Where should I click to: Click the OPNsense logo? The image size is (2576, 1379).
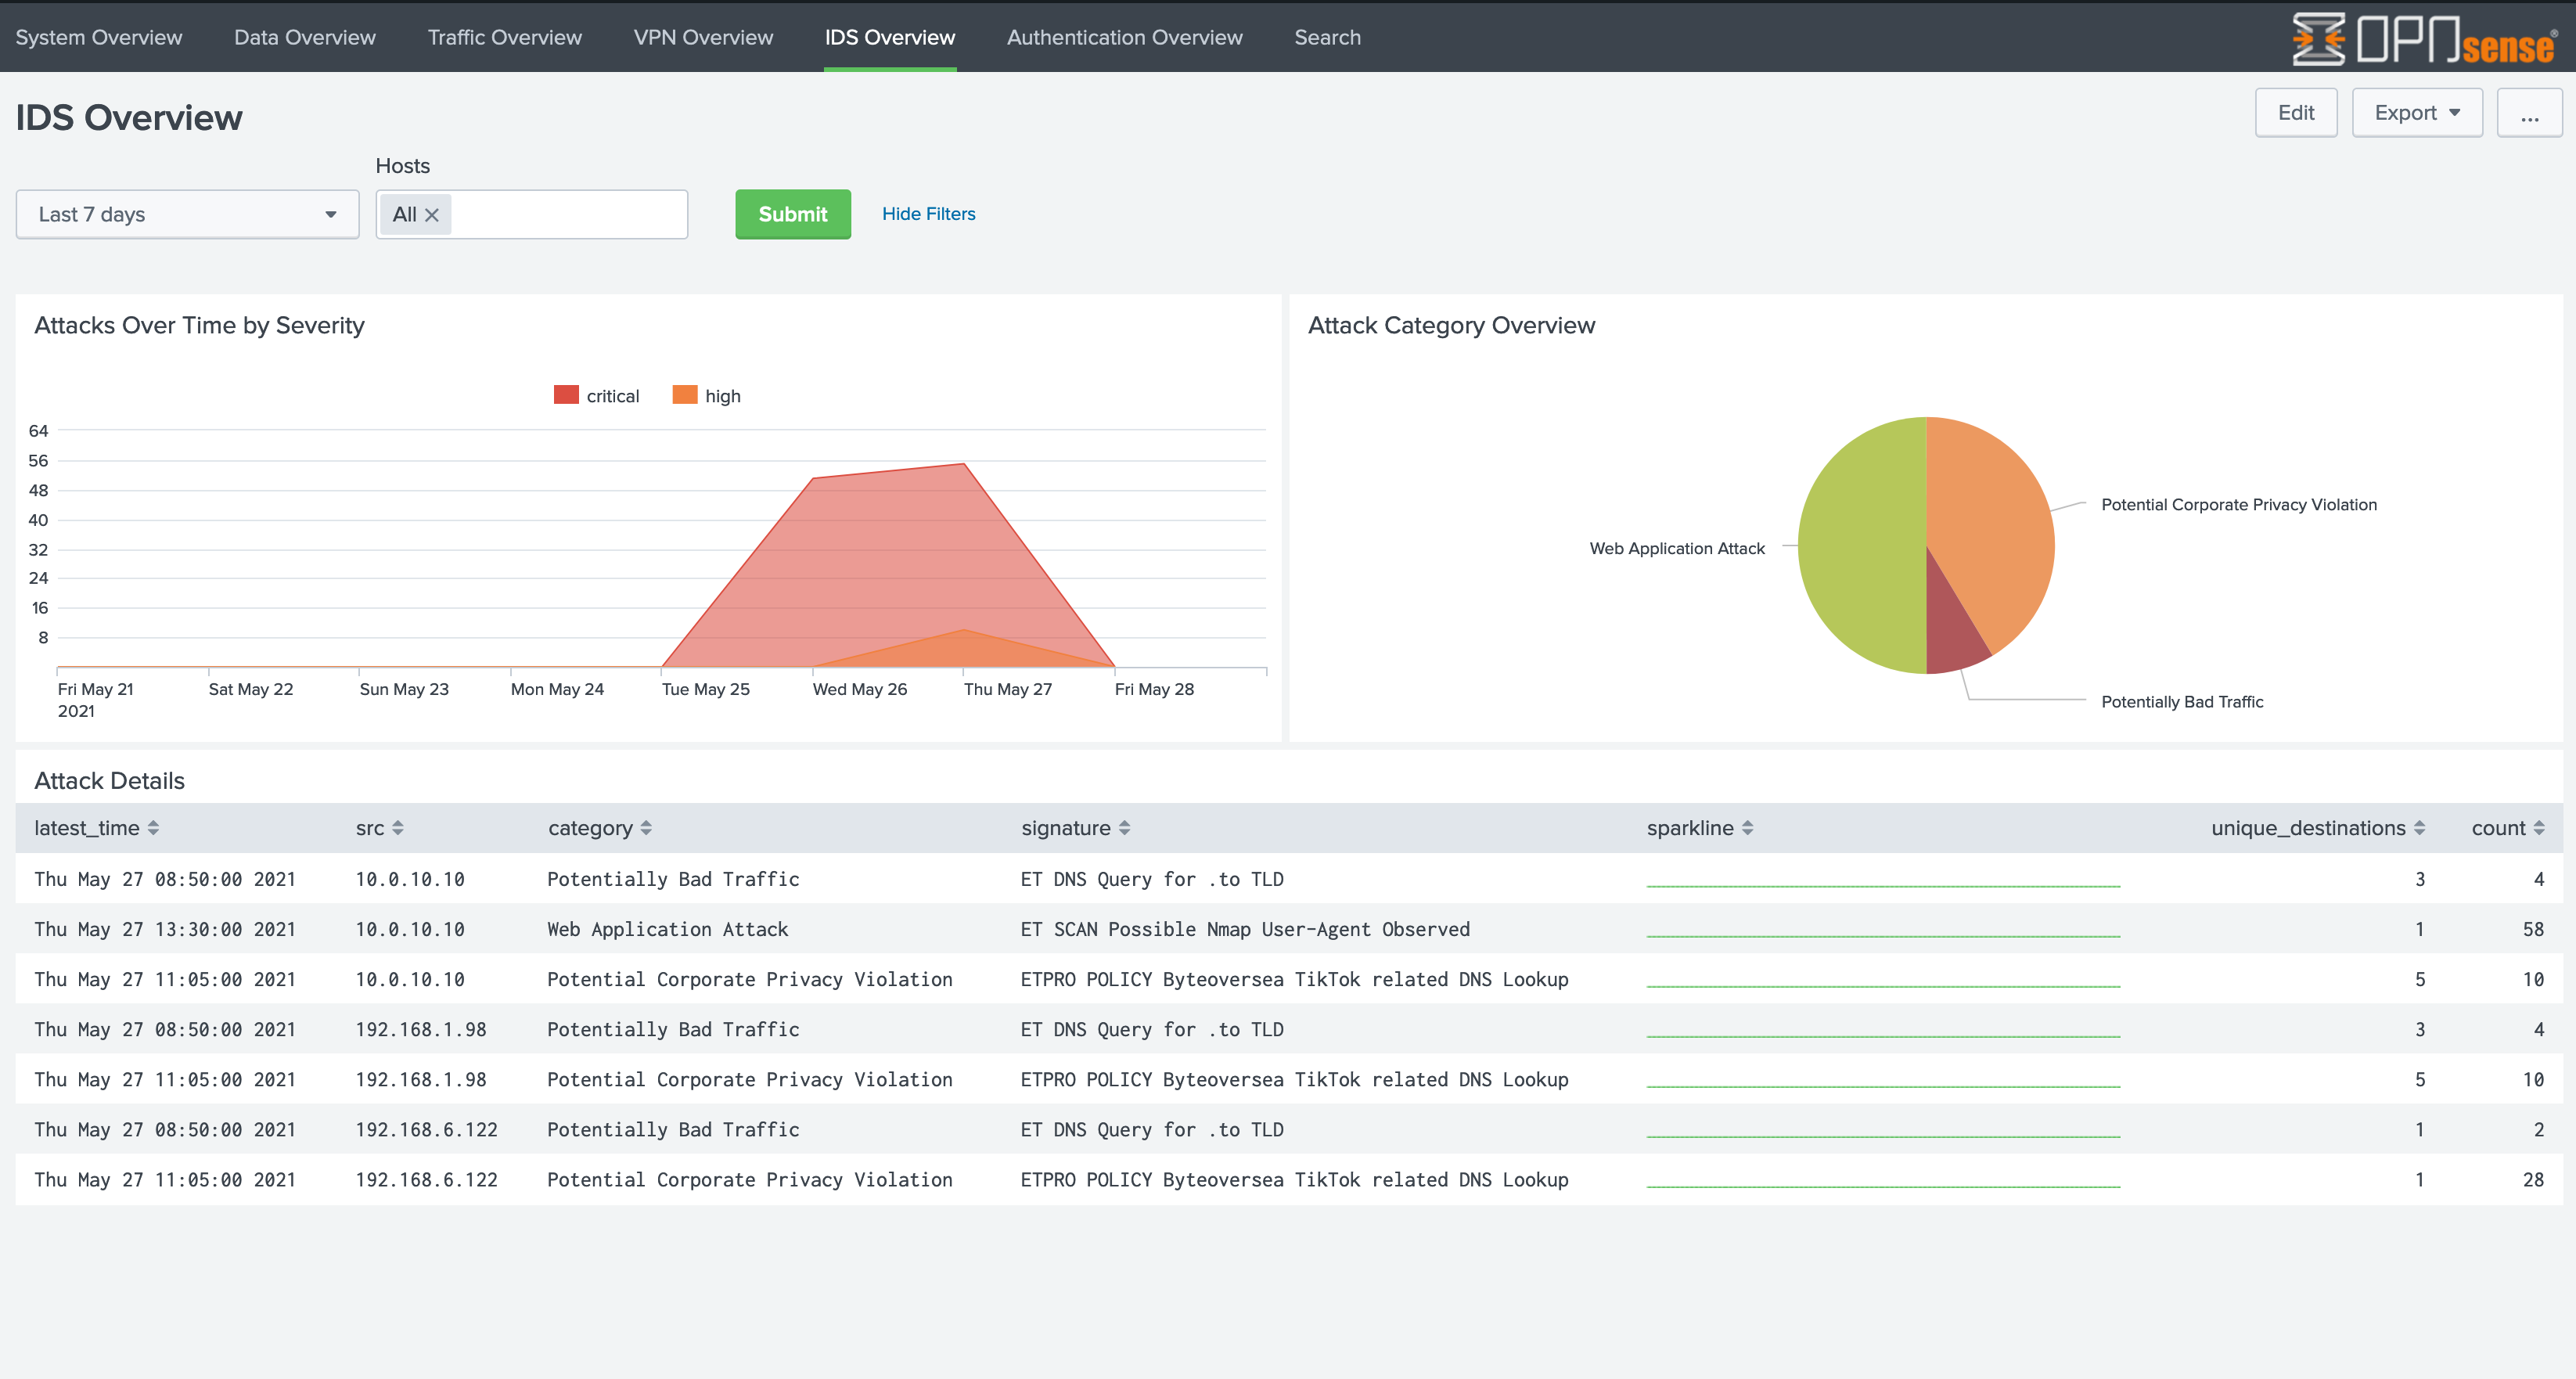(2424, 39)
